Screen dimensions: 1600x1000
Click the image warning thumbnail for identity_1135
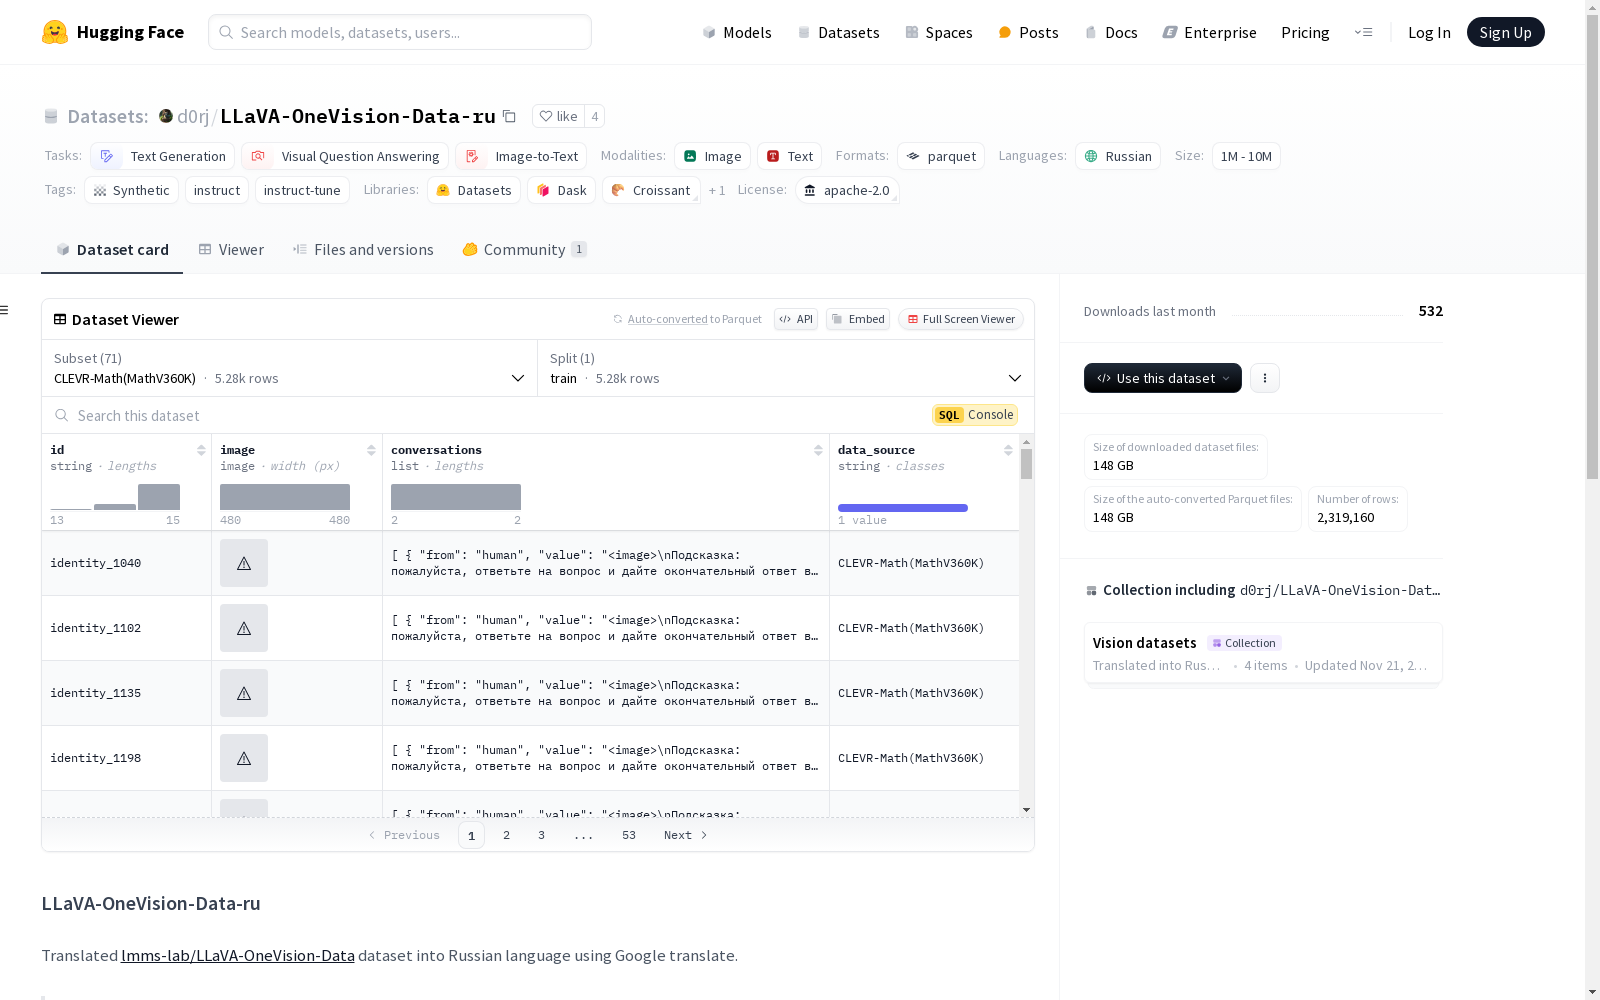pyautogui.click(x=244, y=693)
